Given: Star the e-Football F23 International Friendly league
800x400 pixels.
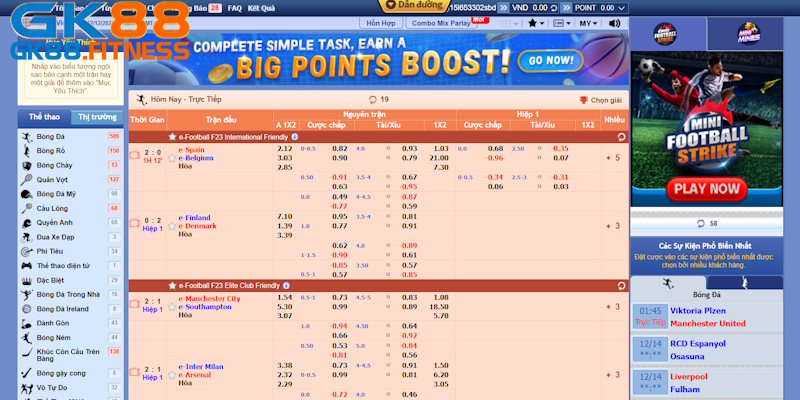Looking at the screenshot, I should pos(172,137).
